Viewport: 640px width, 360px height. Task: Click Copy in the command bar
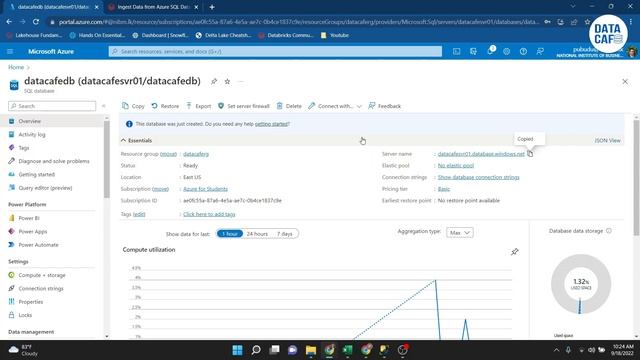point(133,106)
